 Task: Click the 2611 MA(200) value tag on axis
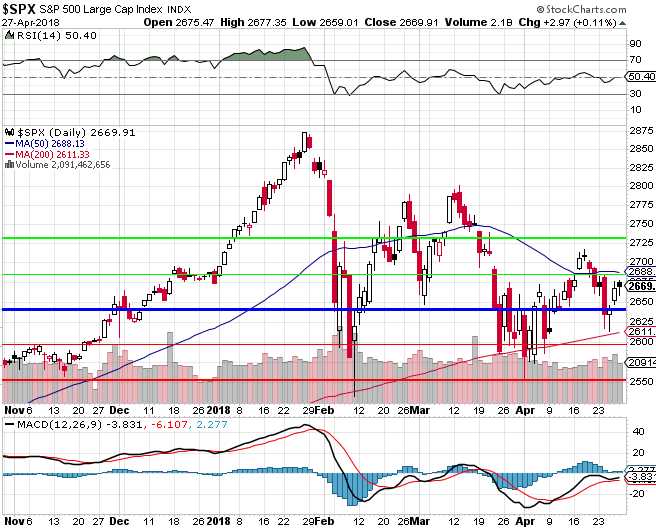tap(640, 331)
